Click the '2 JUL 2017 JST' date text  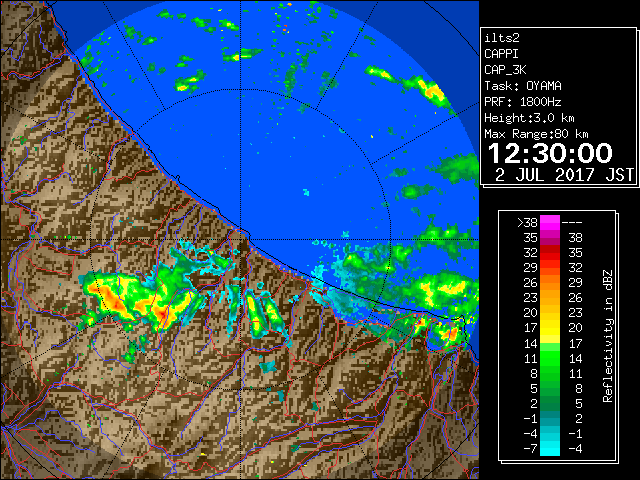pyautogui.click(x=564, y=175)
